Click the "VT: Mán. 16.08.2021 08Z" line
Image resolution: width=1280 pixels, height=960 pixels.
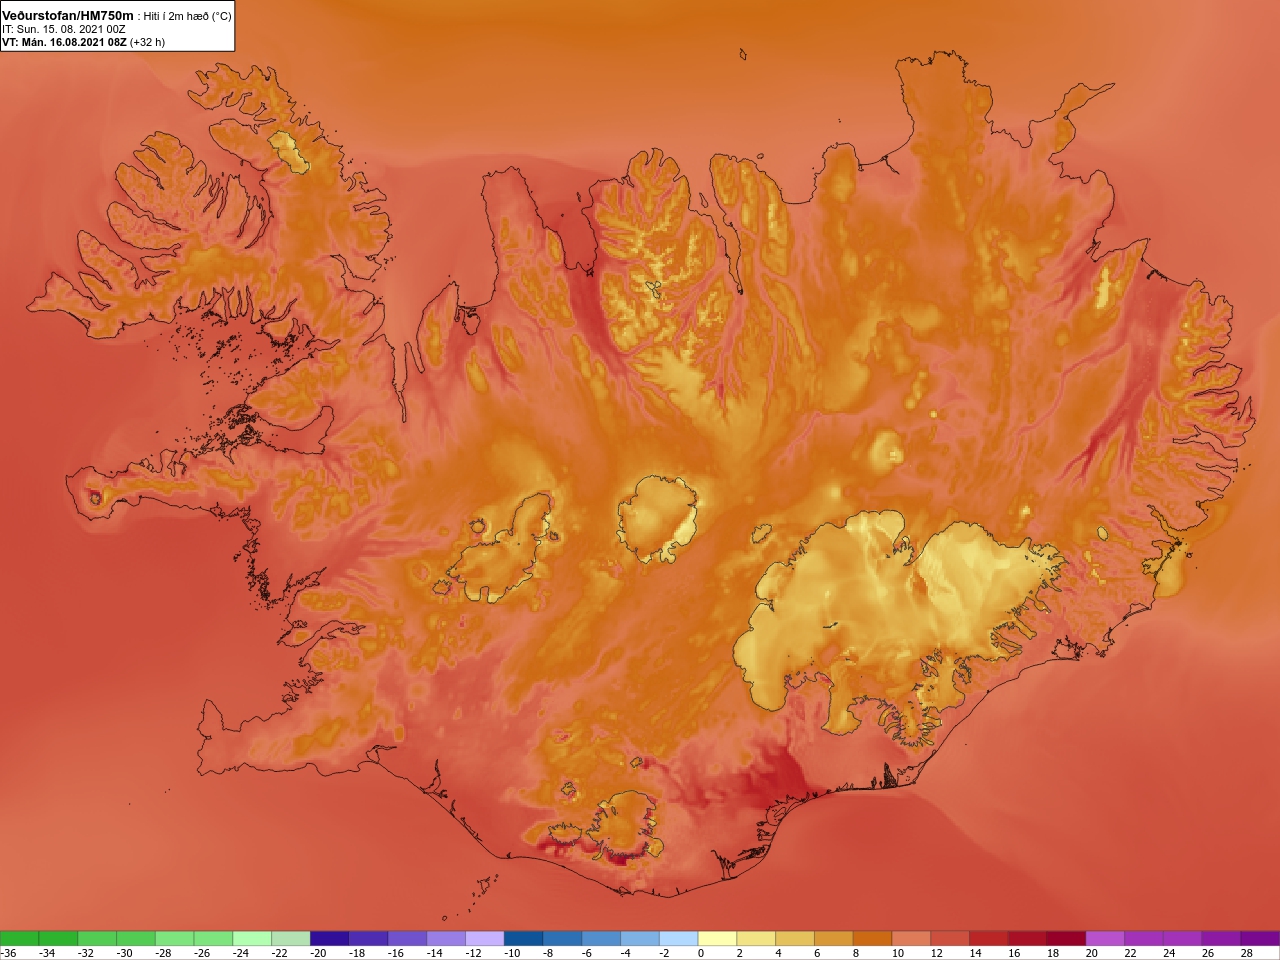[64, 42]
